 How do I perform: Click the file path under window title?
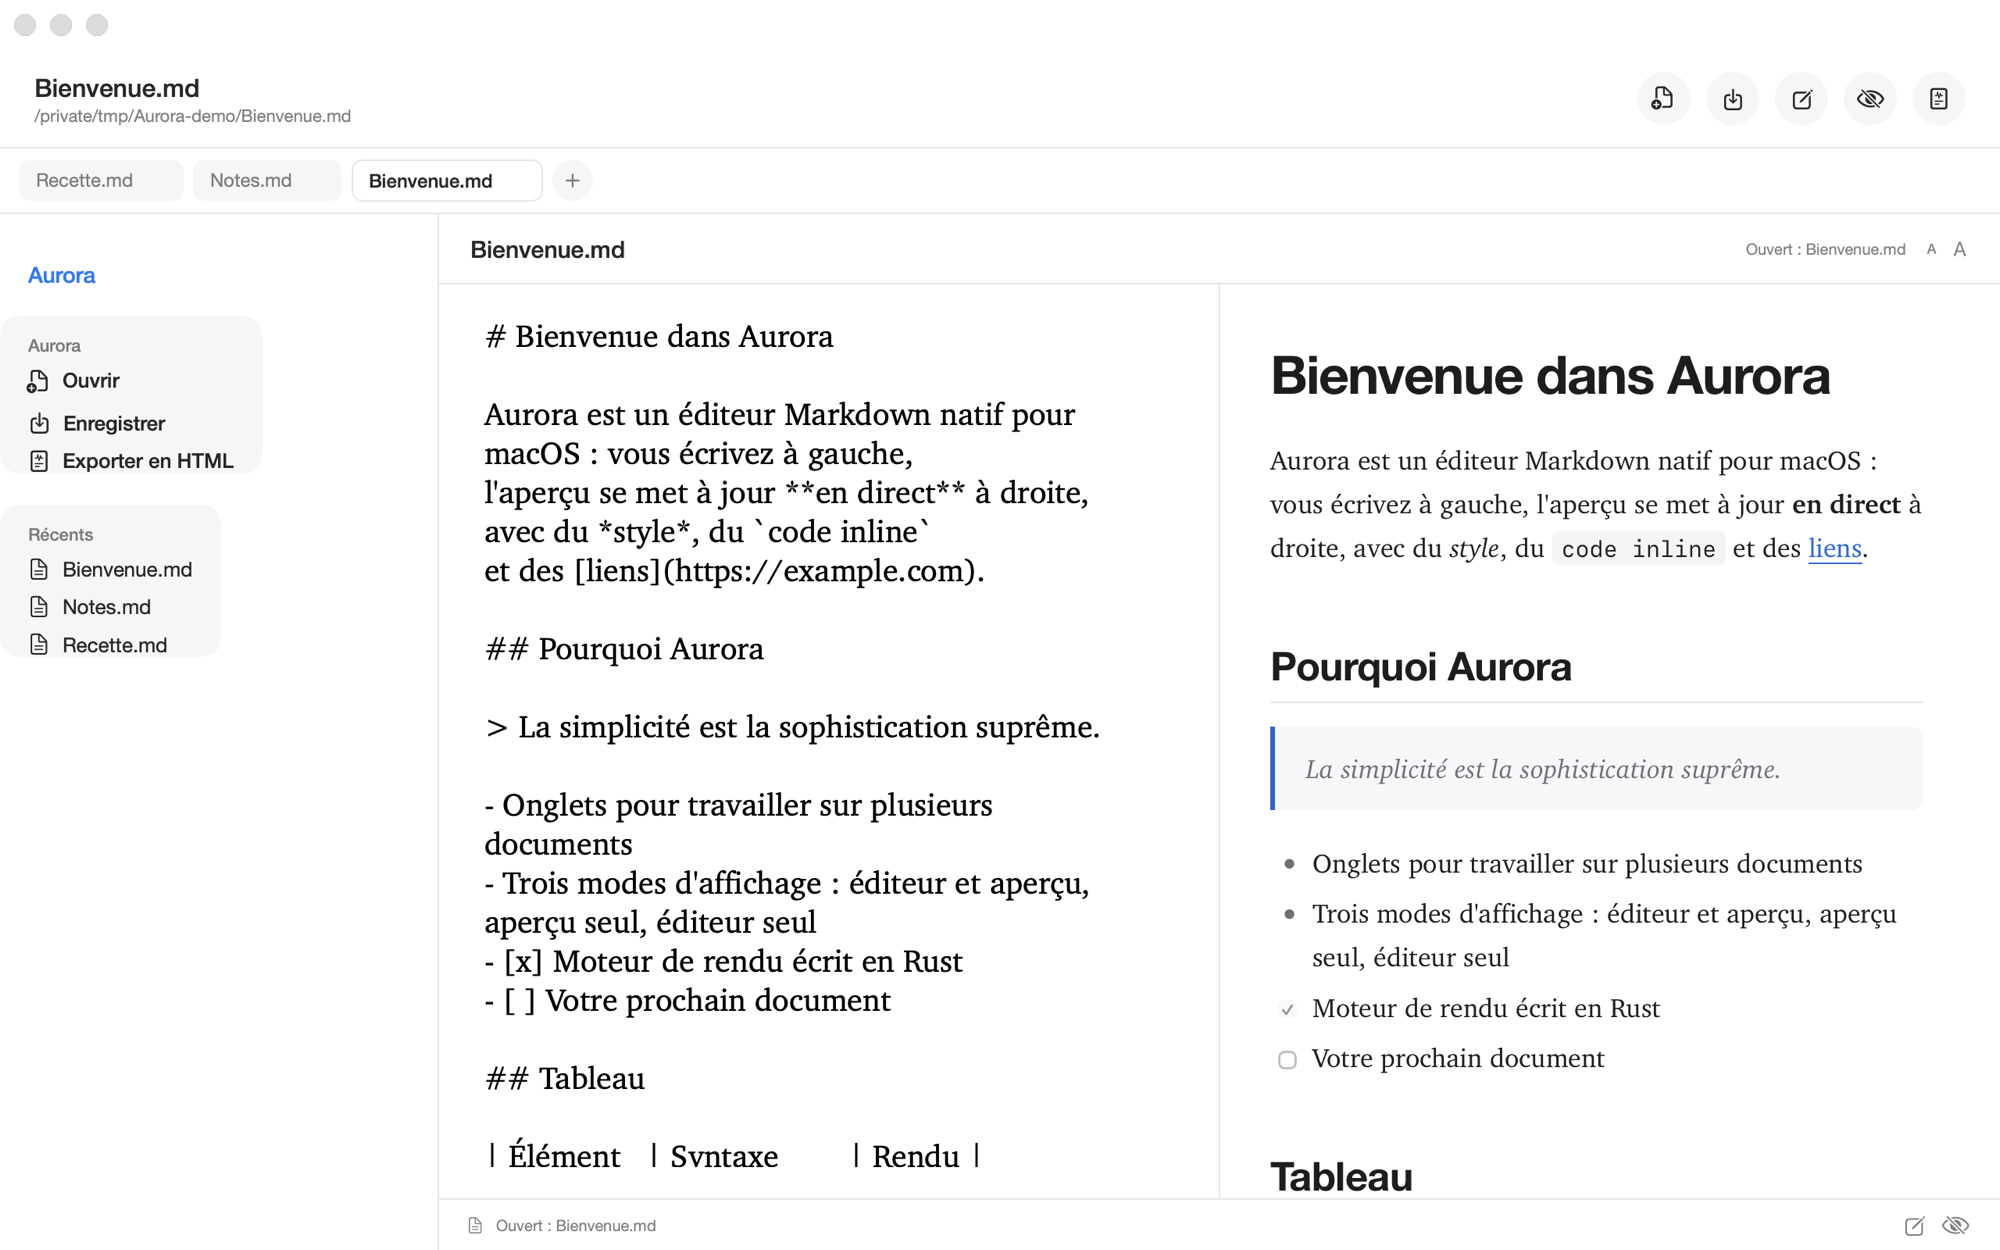(x=193, y=116)
